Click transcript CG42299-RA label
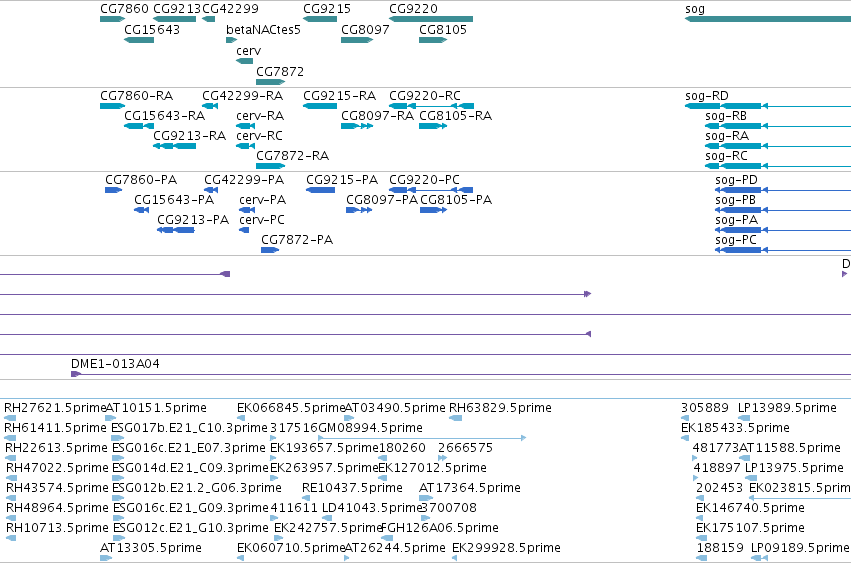The image size is (851, 563). point(243,96)
